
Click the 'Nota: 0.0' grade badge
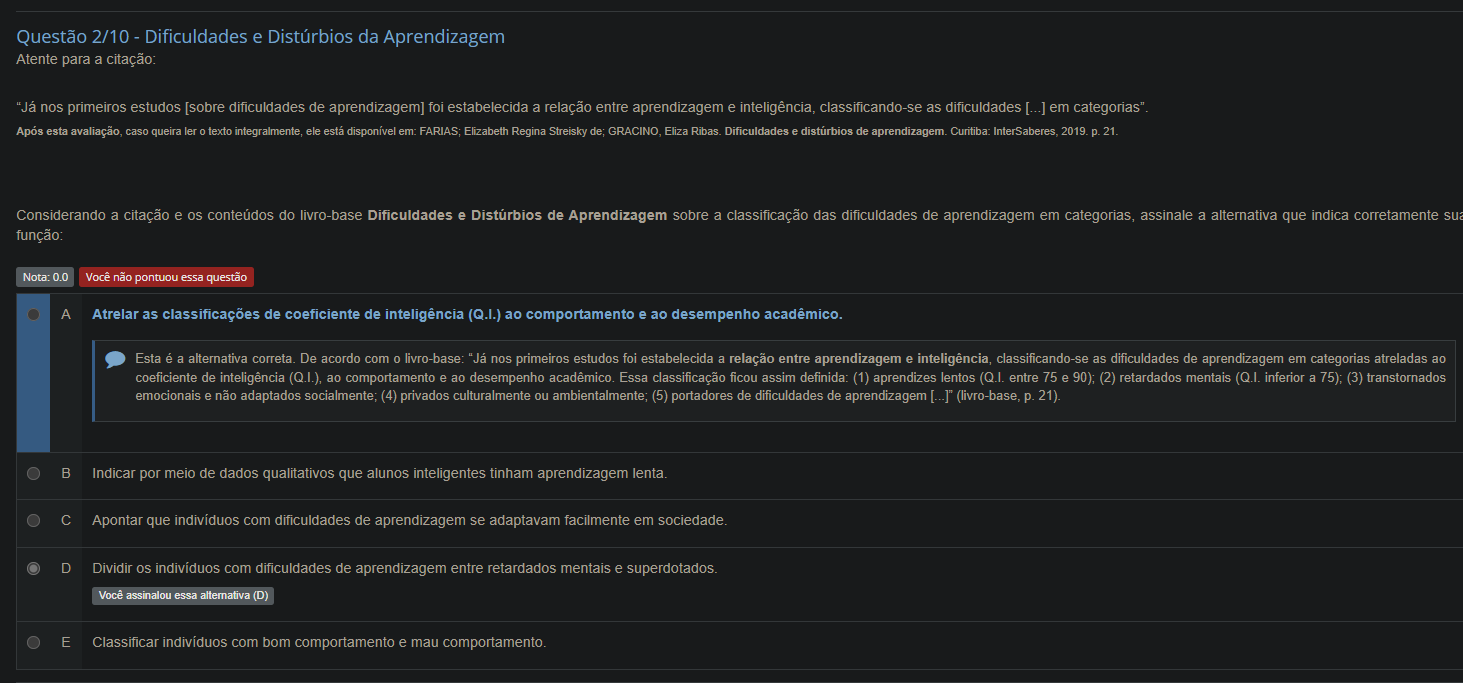coord(46,277)
